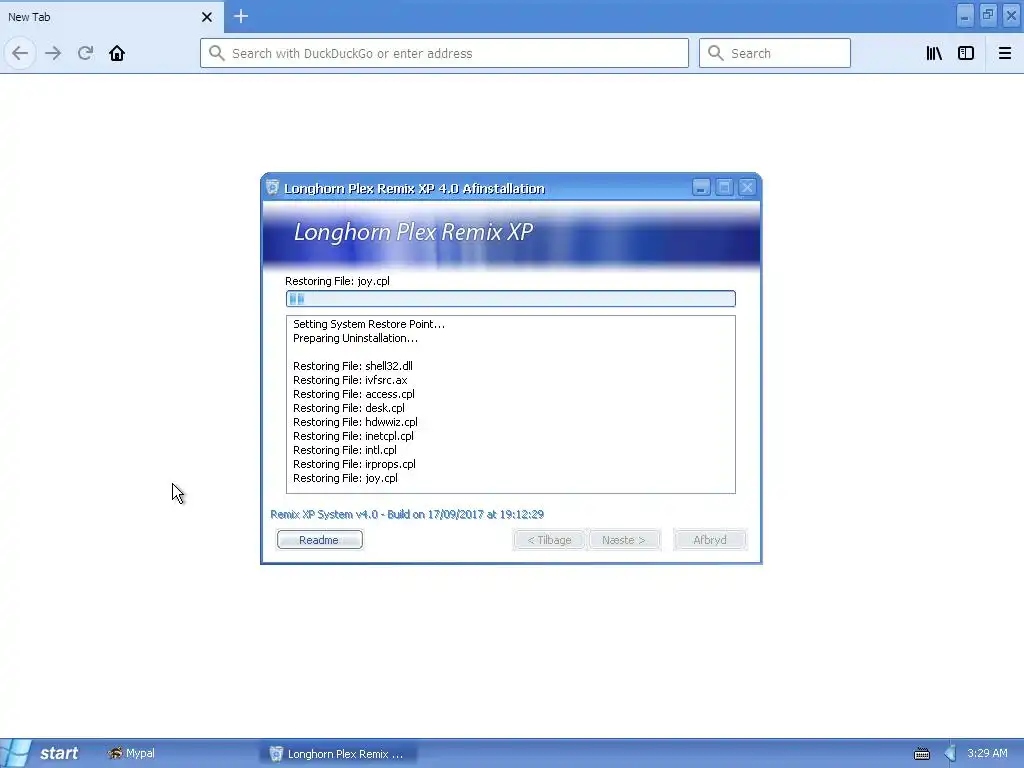The height and width of the screenshot is (768, 1024).
Task: Open the Windows start button
Action: pyautogui.click(x=40, y=754)
